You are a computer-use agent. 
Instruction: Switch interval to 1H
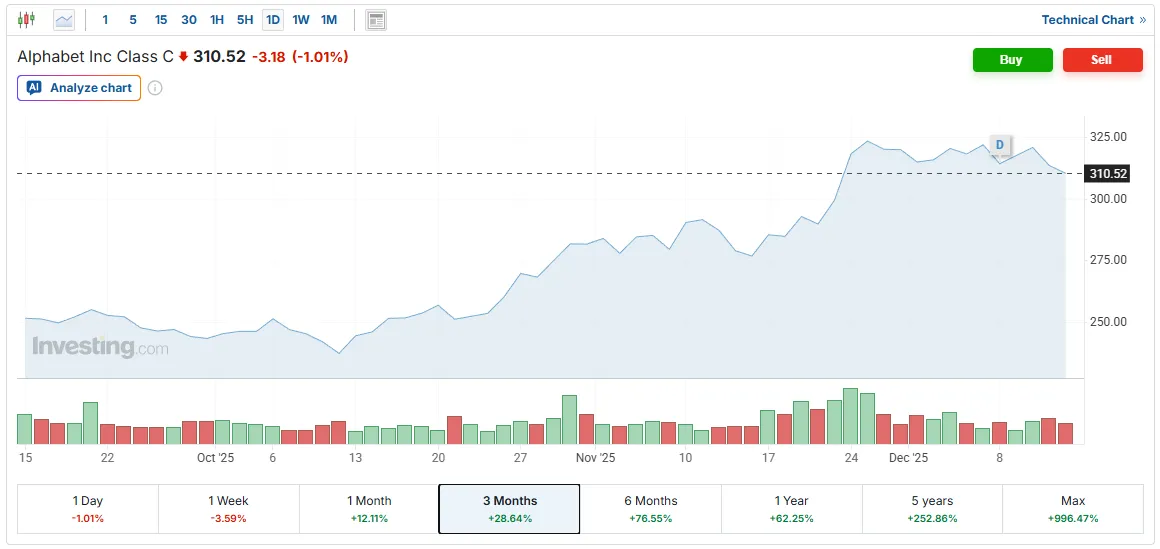pyautogui.click(x=217, y=19)
